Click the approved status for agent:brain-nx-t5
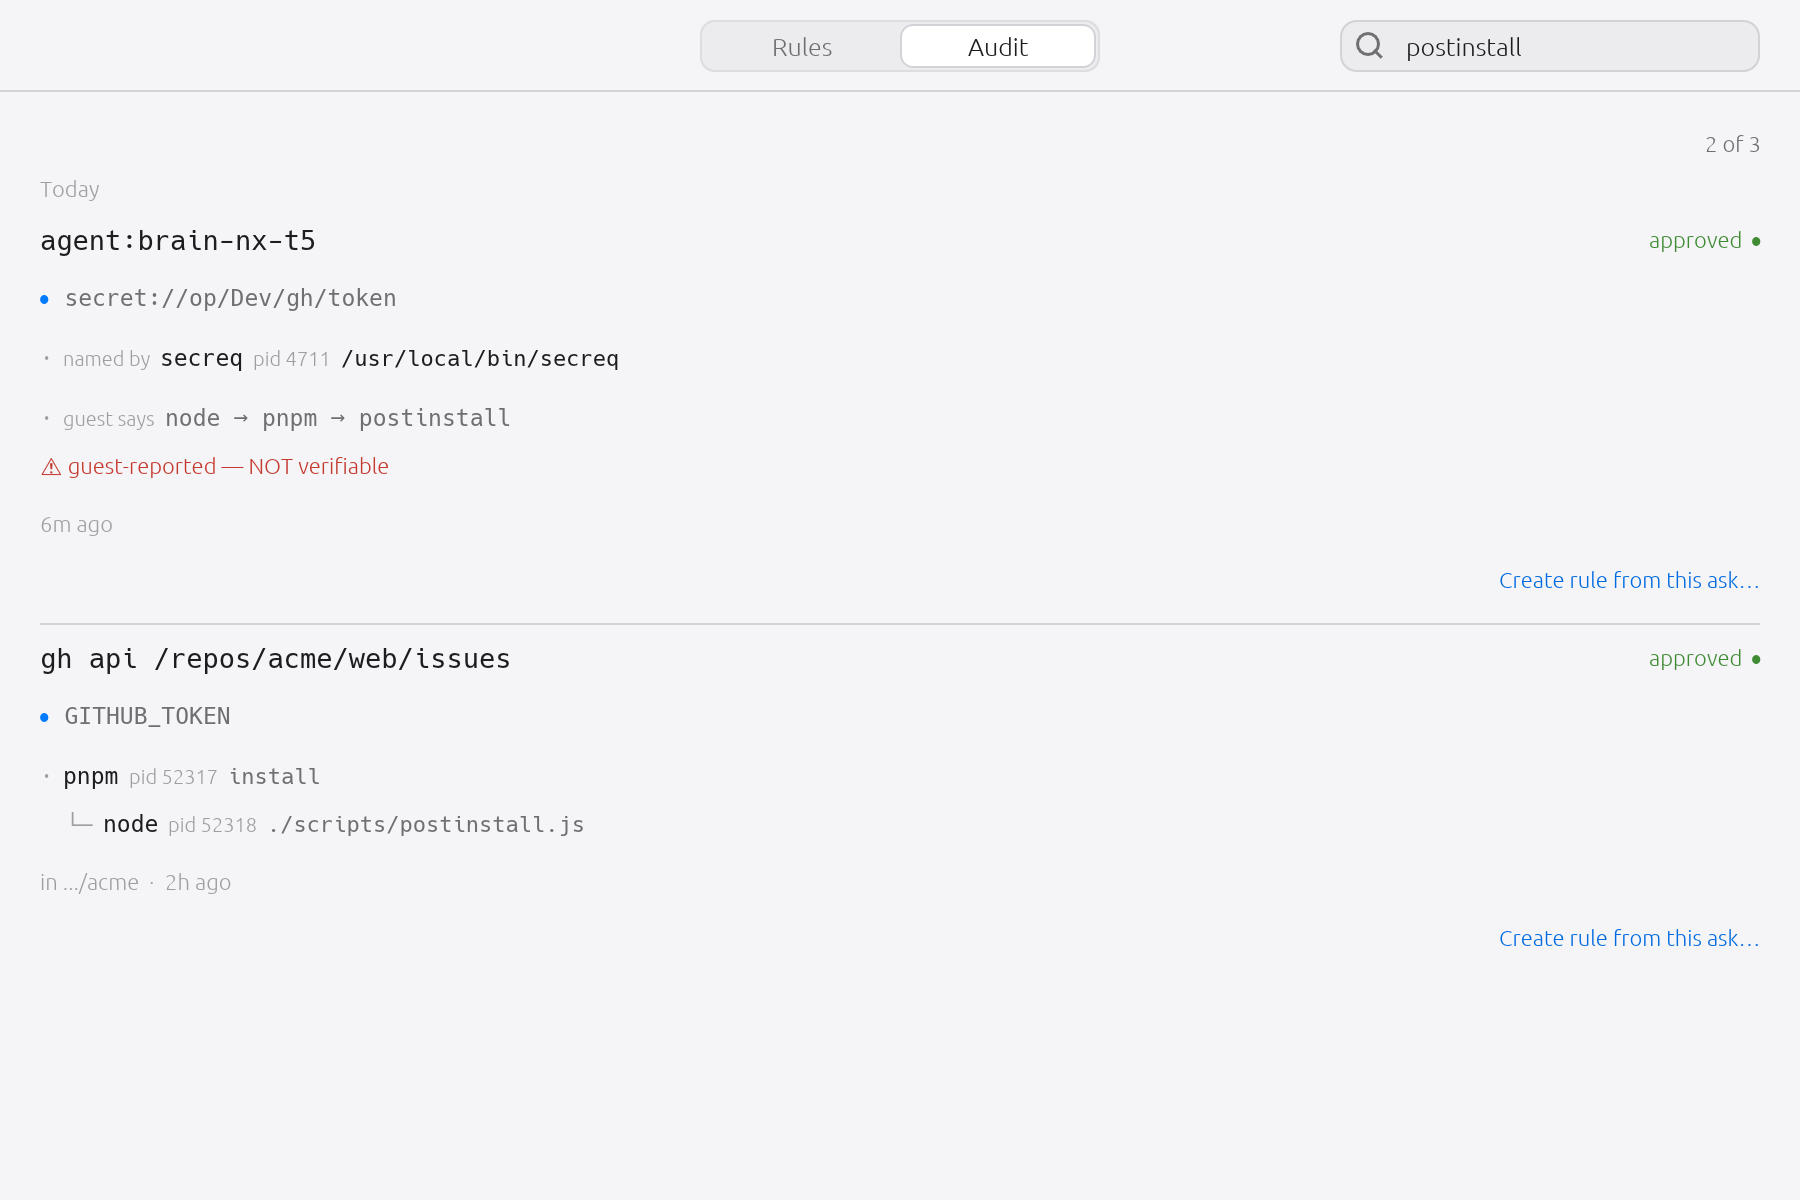Viewport: 1800px width, 1200px height. tap(1704, 241)
